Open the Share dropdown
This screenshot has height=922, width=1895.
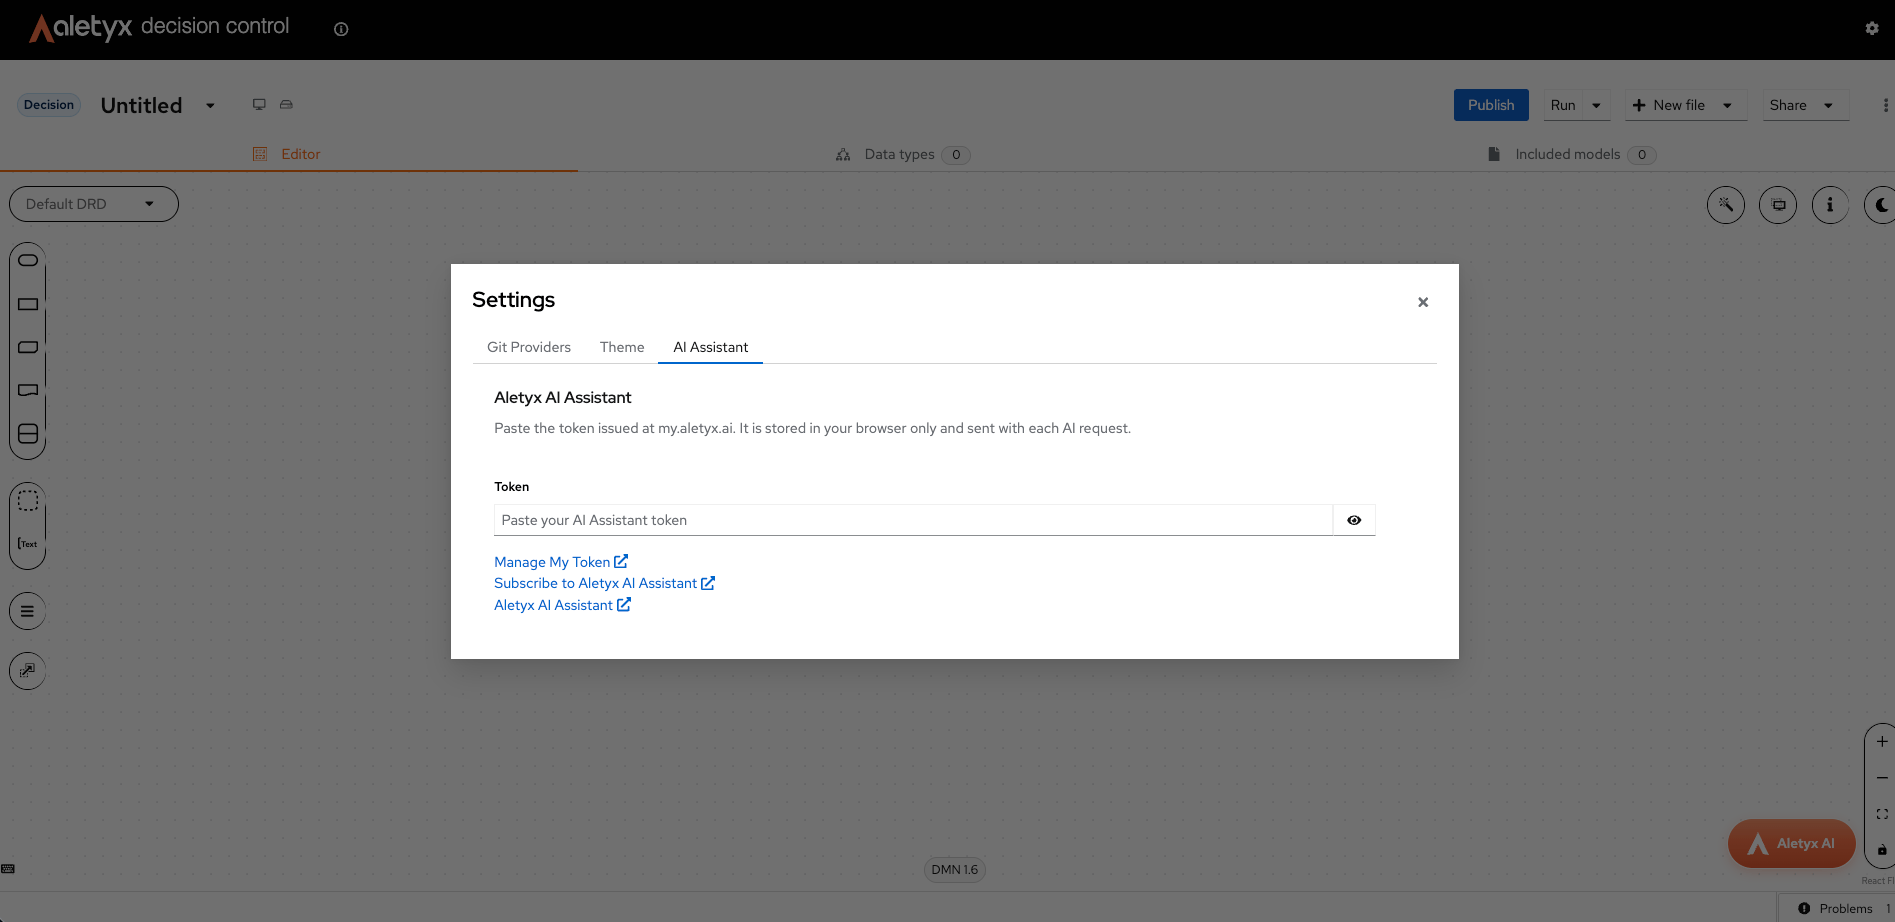pos(1805,105)
